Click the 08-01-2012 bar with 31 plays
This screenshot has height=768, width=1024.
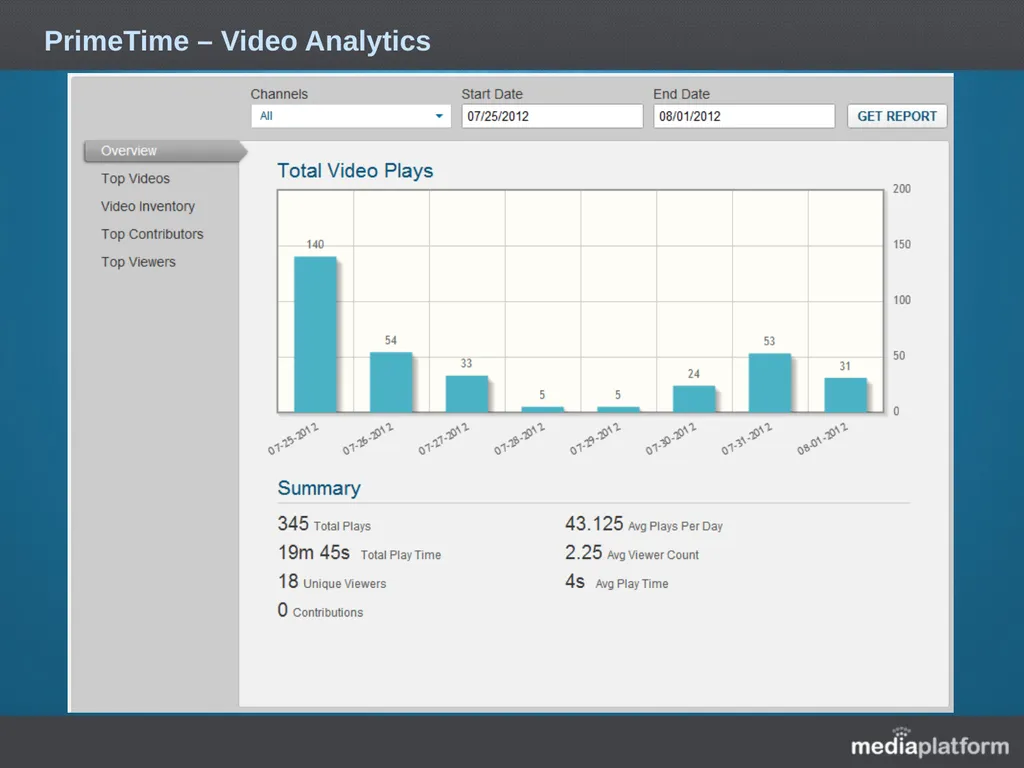(x=846, y=395)
